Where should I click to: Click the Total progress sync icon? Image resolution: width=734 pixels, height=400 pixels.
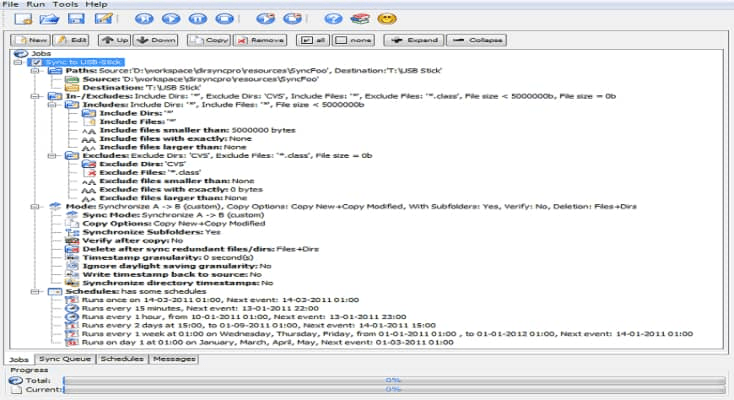[16, 380]
